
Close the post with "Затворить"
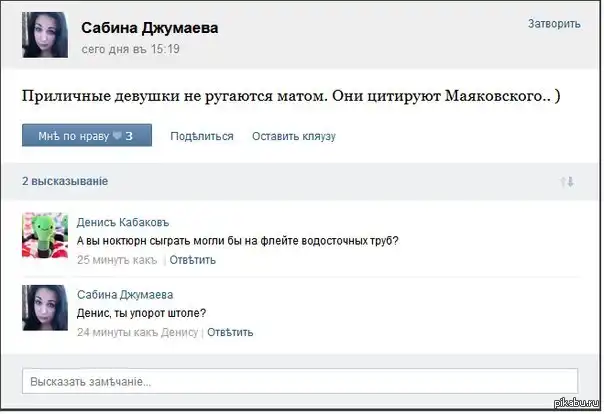click(x=554, y=23)
